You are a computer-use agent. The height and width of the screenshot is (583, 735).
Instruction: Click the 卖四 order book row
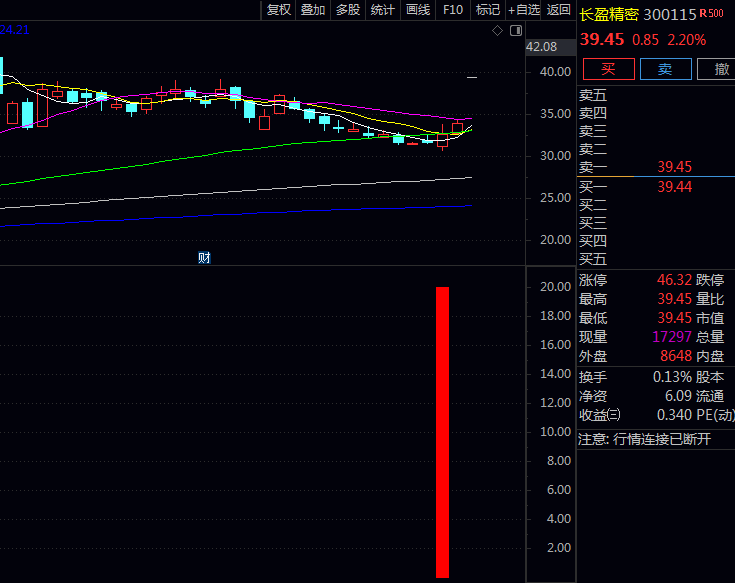[656, 113]
